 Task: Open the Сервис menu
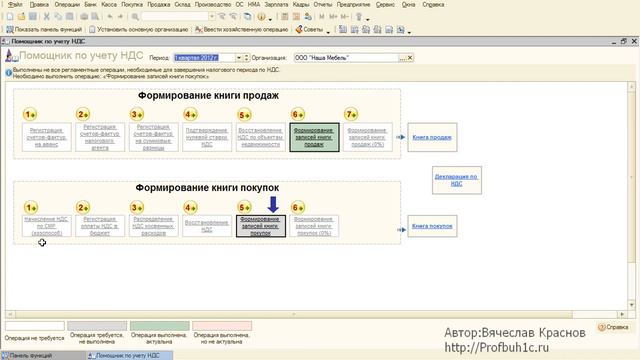pos(385,4)
